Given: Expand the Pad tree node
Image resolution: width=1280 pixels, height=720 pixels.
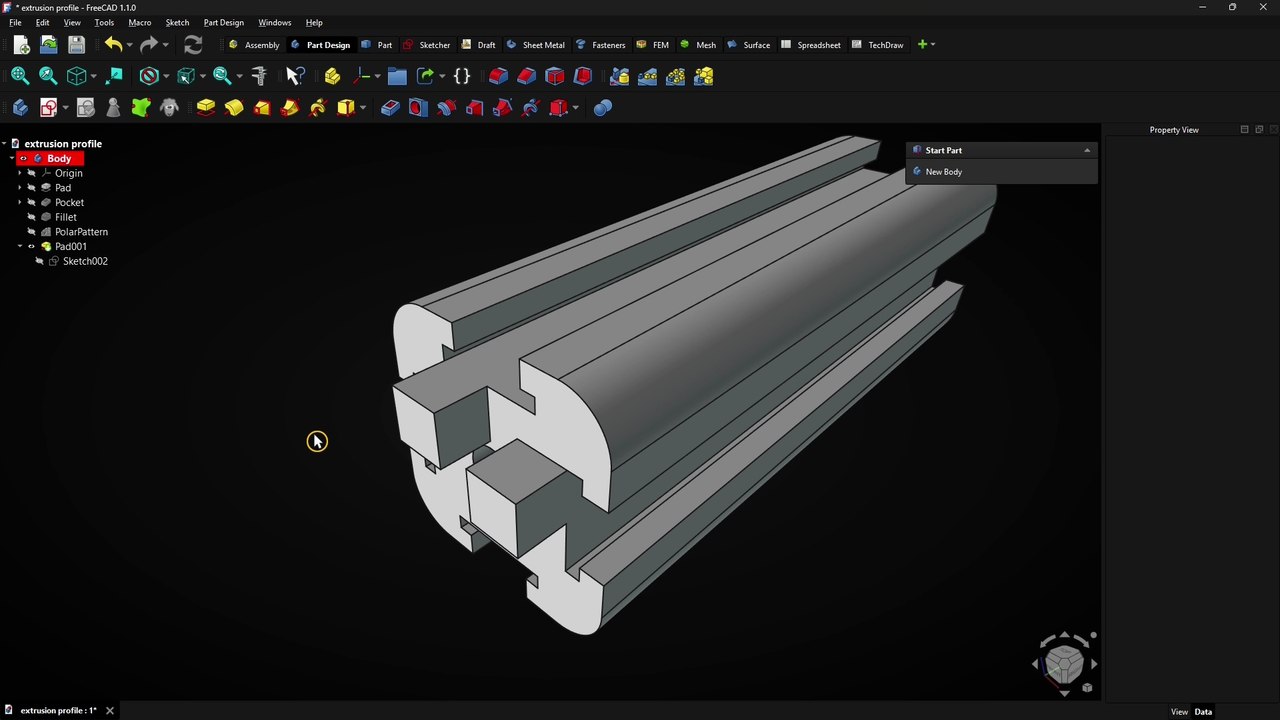Looking at the screenshot, I should 20,188.
